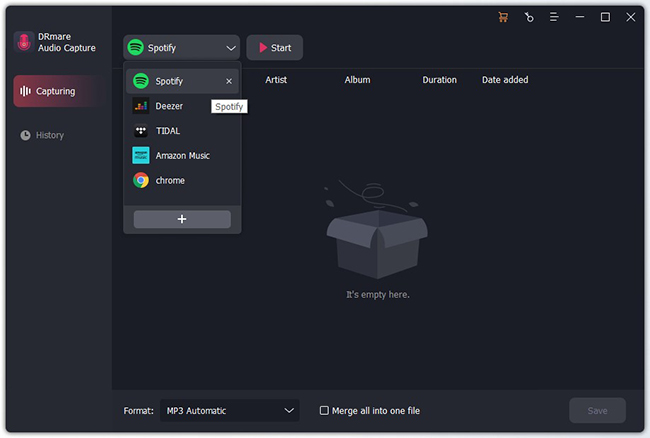
Task: Add a new program with plus button
Action: (182, 219)
